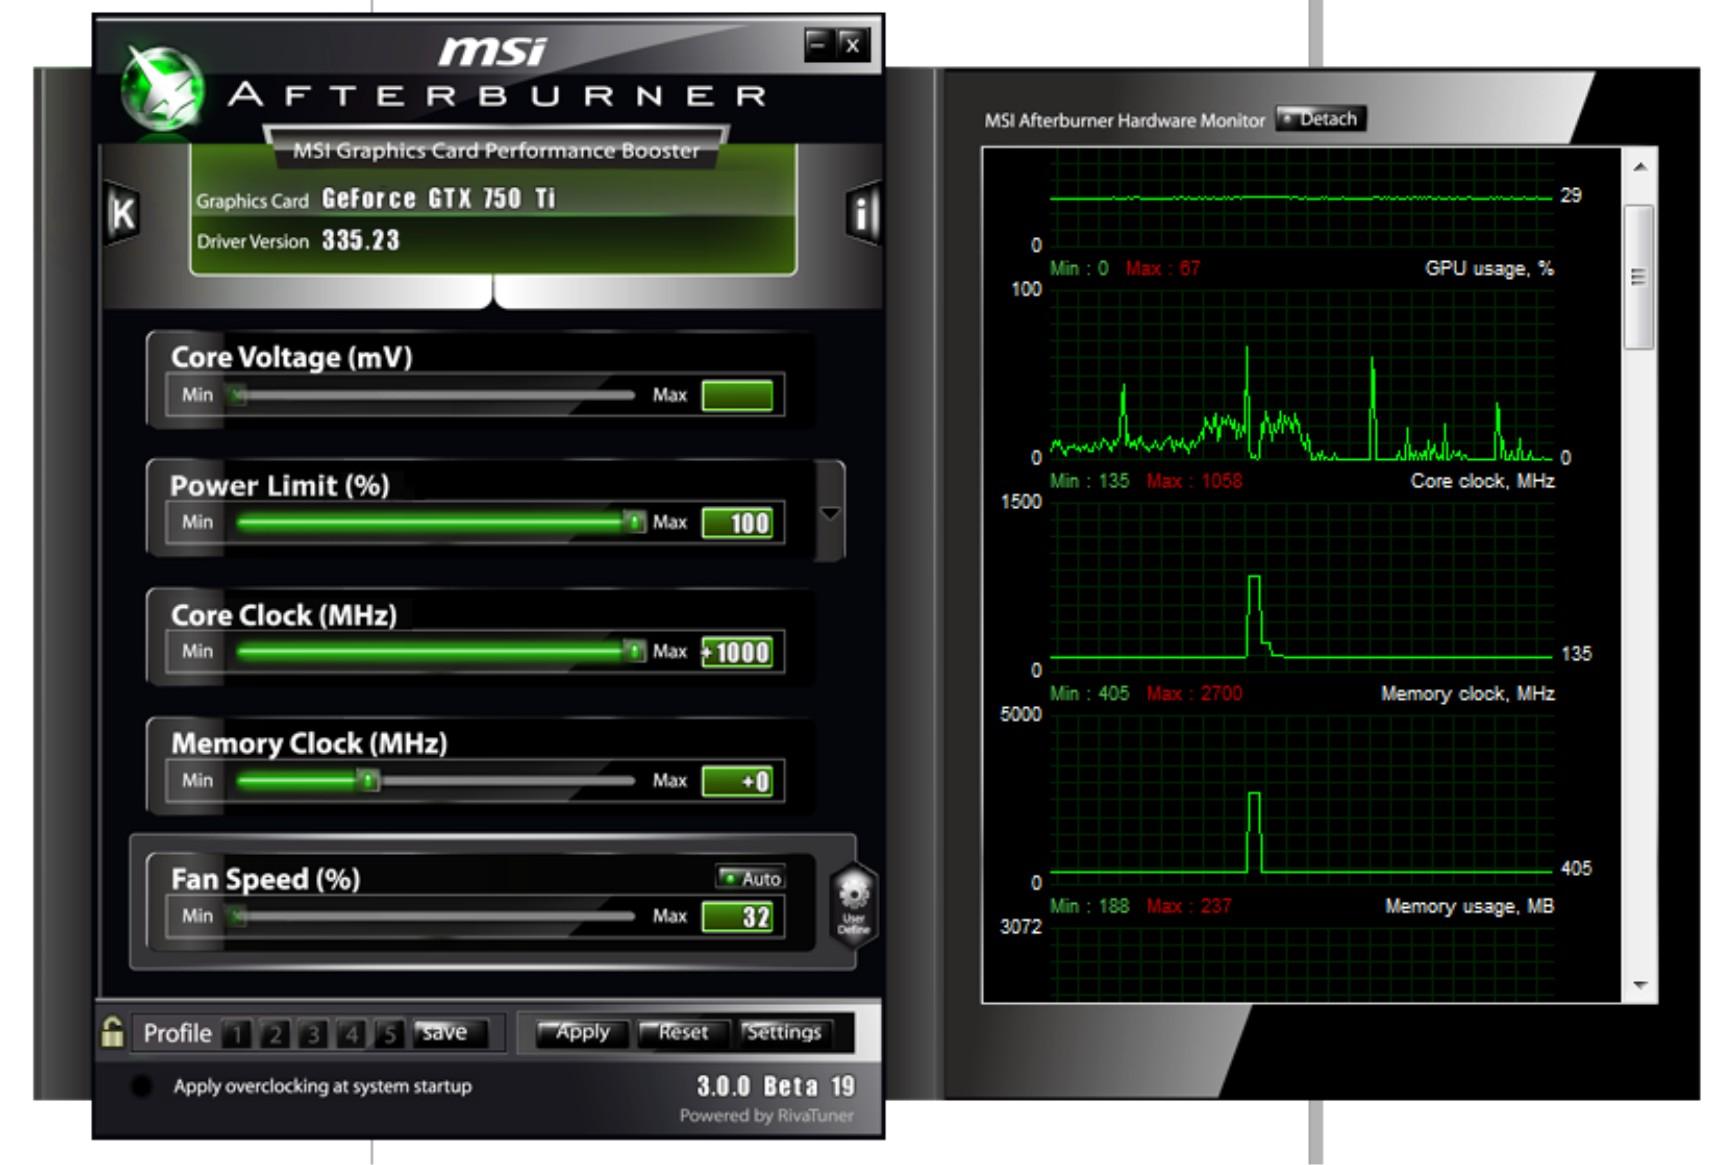
Task: Click the Core Clock value field showing +1000
Action: (x=737, y=652)
